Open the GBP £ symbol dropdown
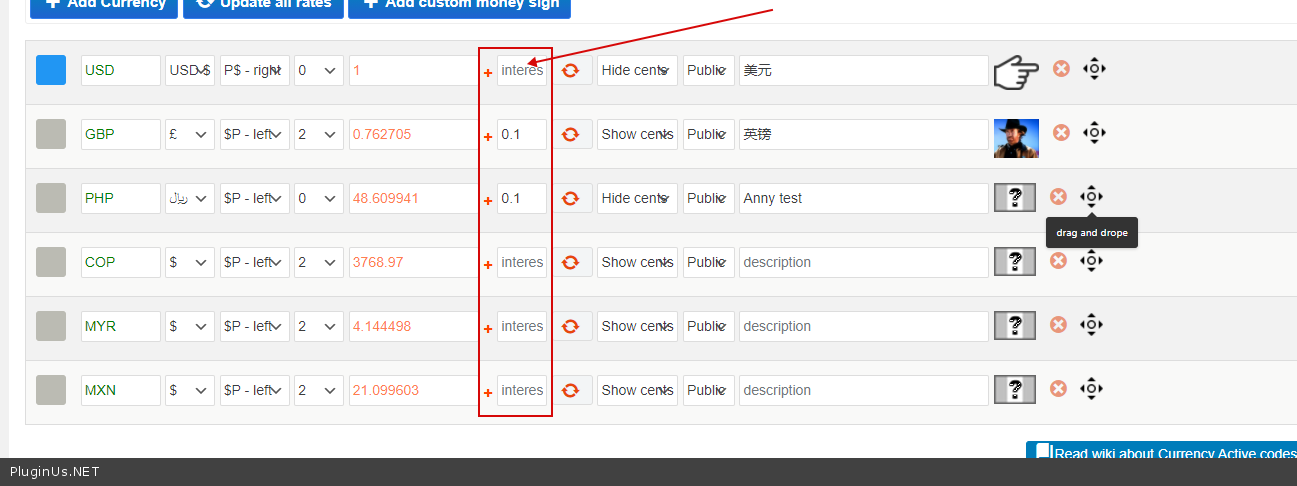This screenshot has width=1297, height=486. coord(190,134)
